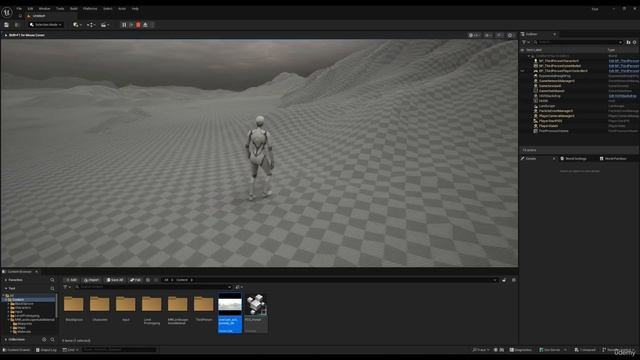This screenshot has width=640, height=360.
Task: Click the viewport scalability settings icon
Action: pos(499,35)
